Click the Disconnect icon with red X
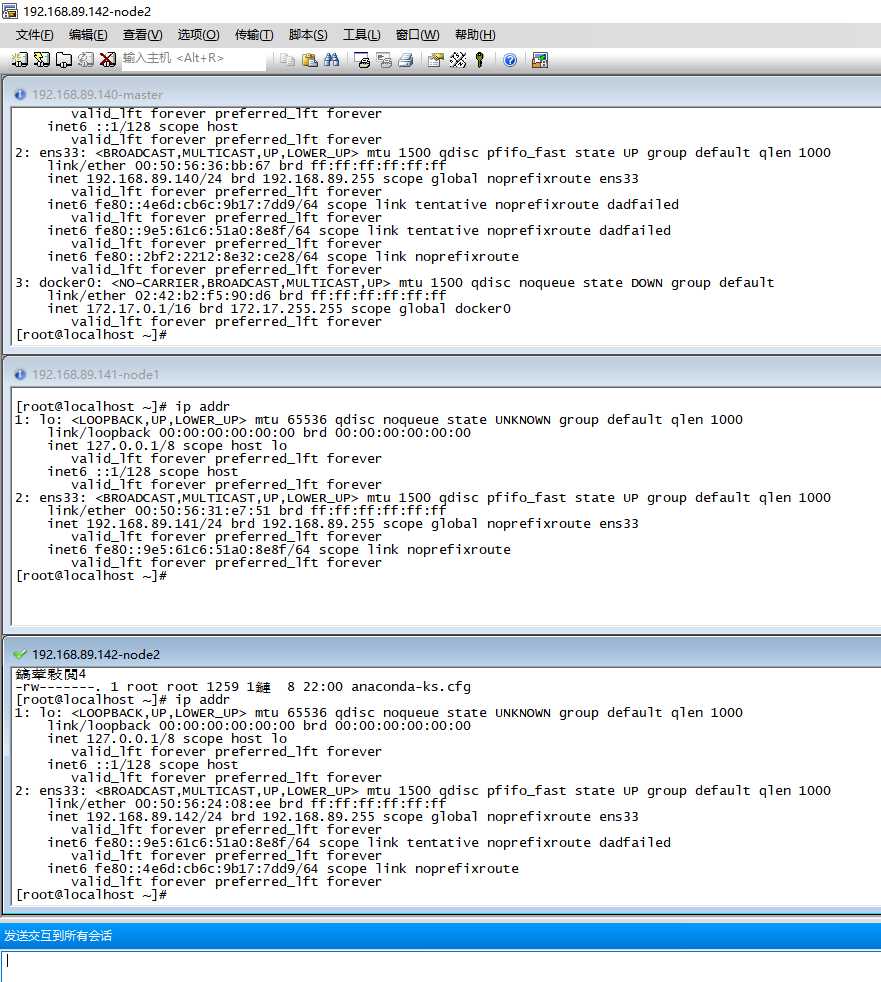The image size is (881, 982). click(108, 59)
